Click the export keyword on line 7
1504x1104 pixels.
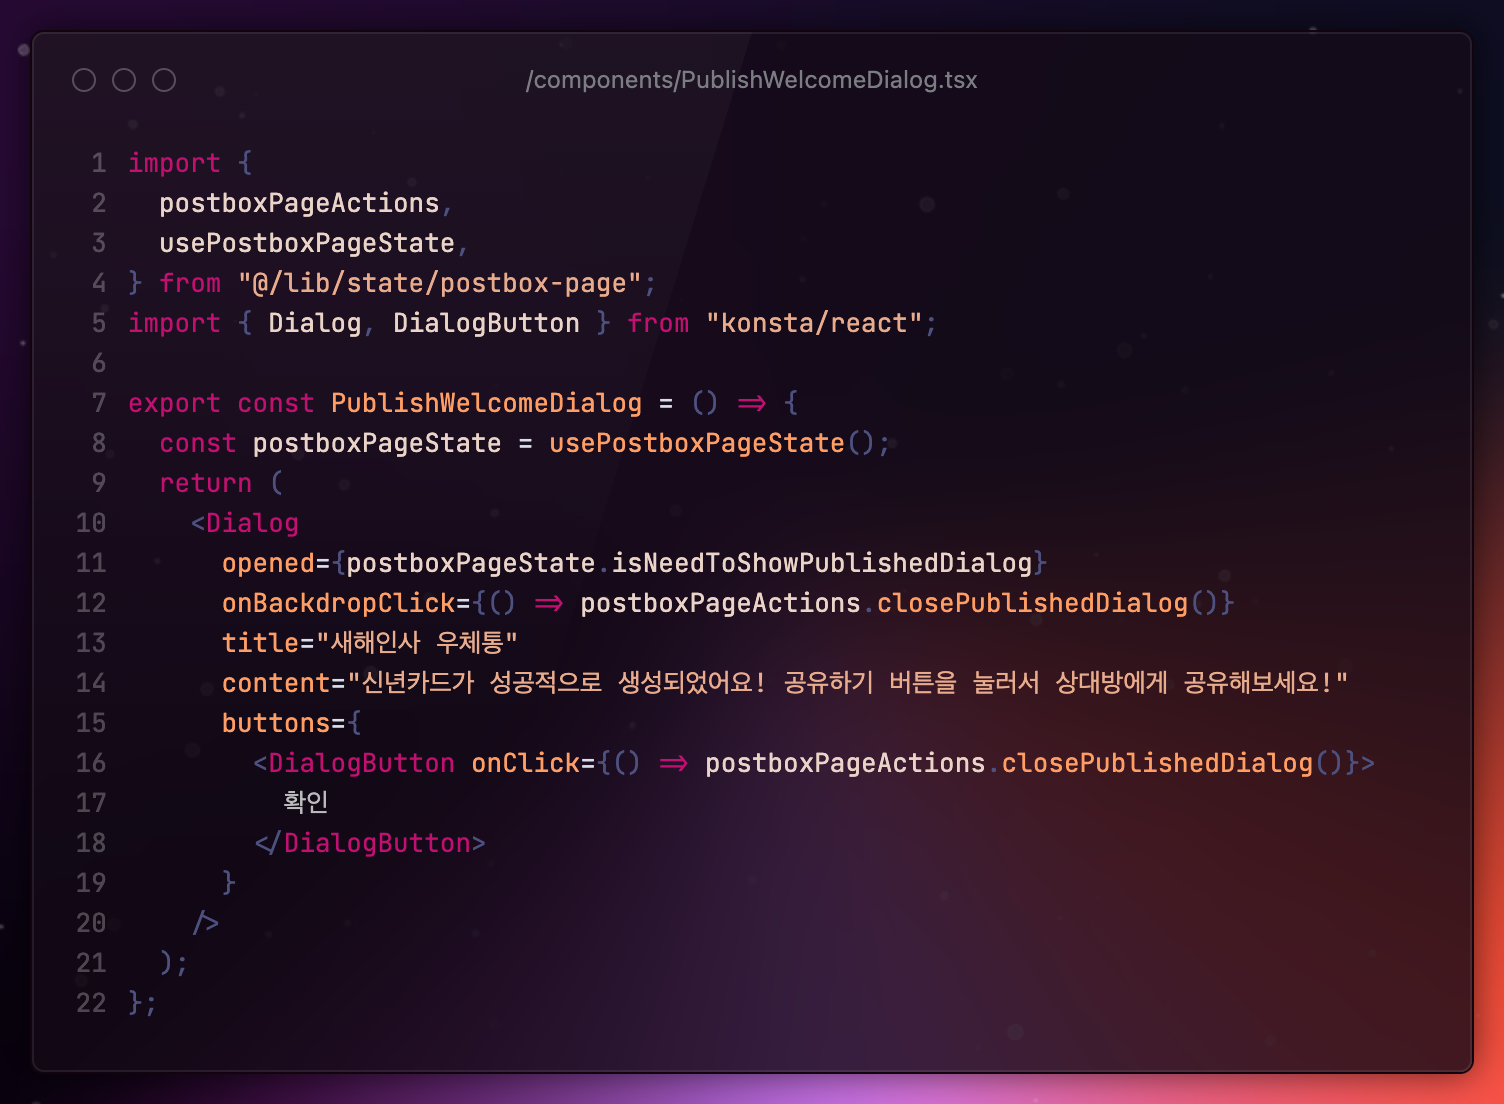[174, 403]
